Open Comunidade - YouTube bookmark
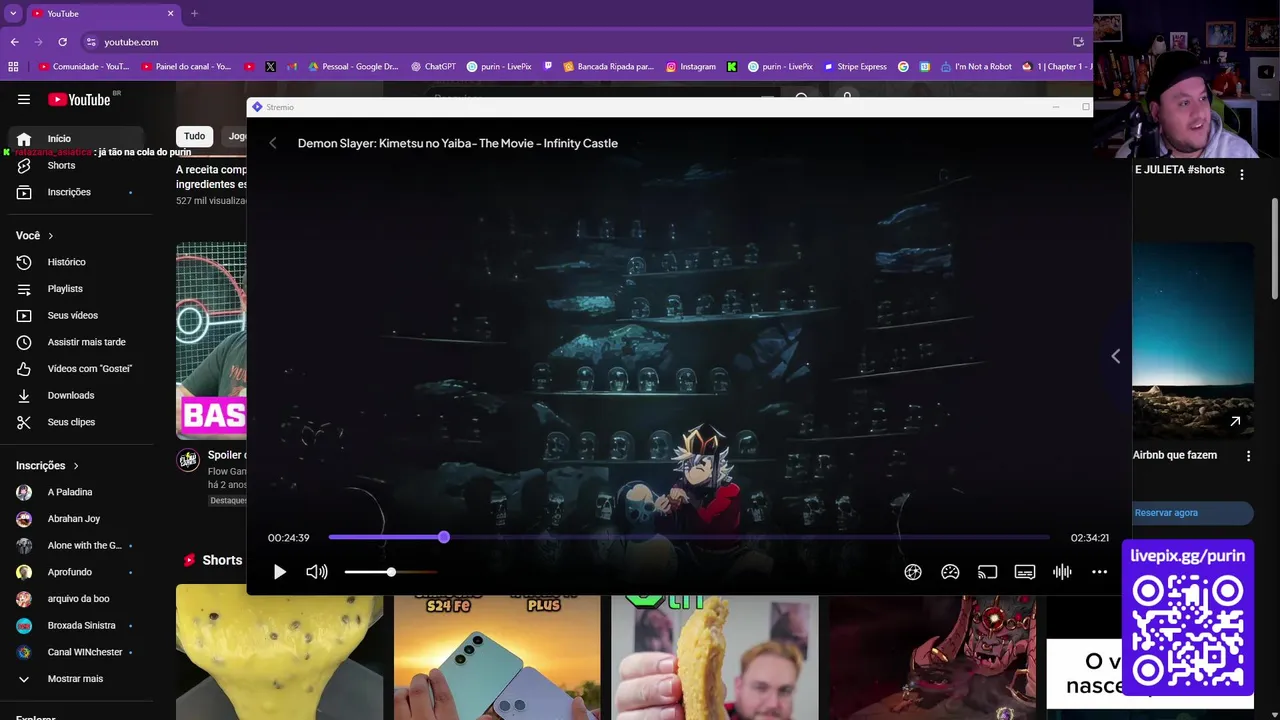 click(84, 67)
